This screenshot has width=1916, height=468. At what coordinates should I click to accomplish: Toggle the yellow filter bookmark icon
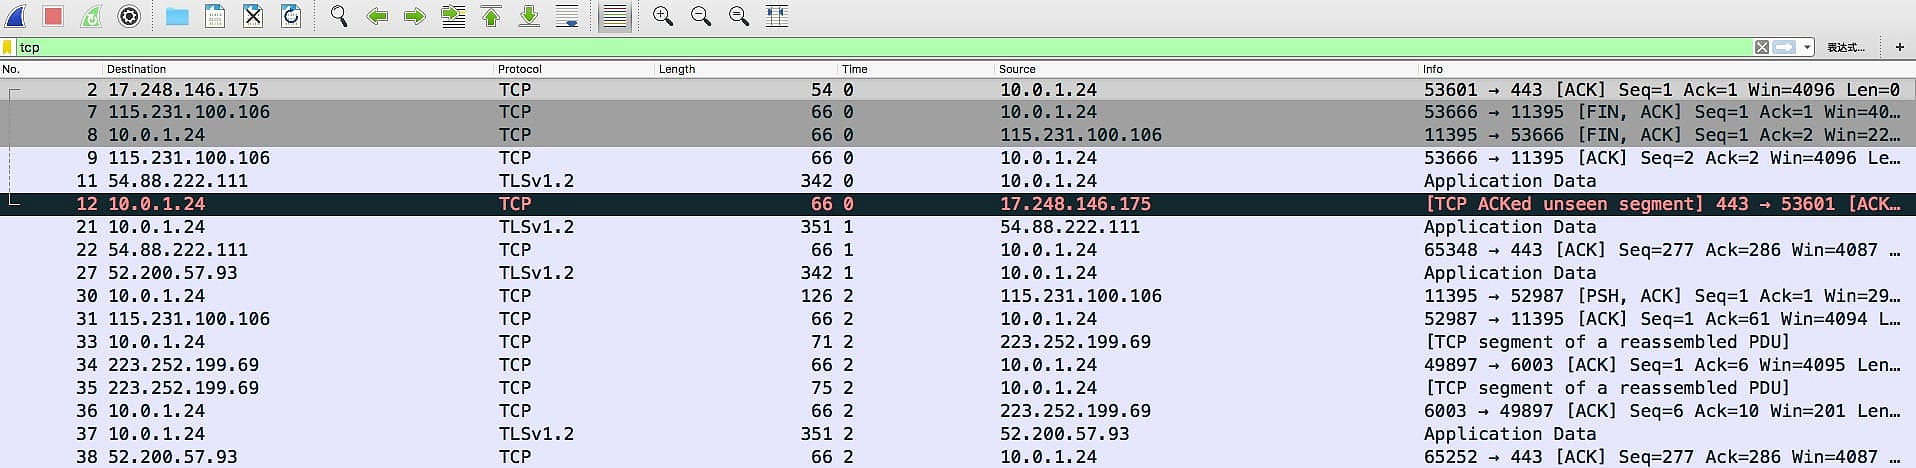tap(8, 47)
